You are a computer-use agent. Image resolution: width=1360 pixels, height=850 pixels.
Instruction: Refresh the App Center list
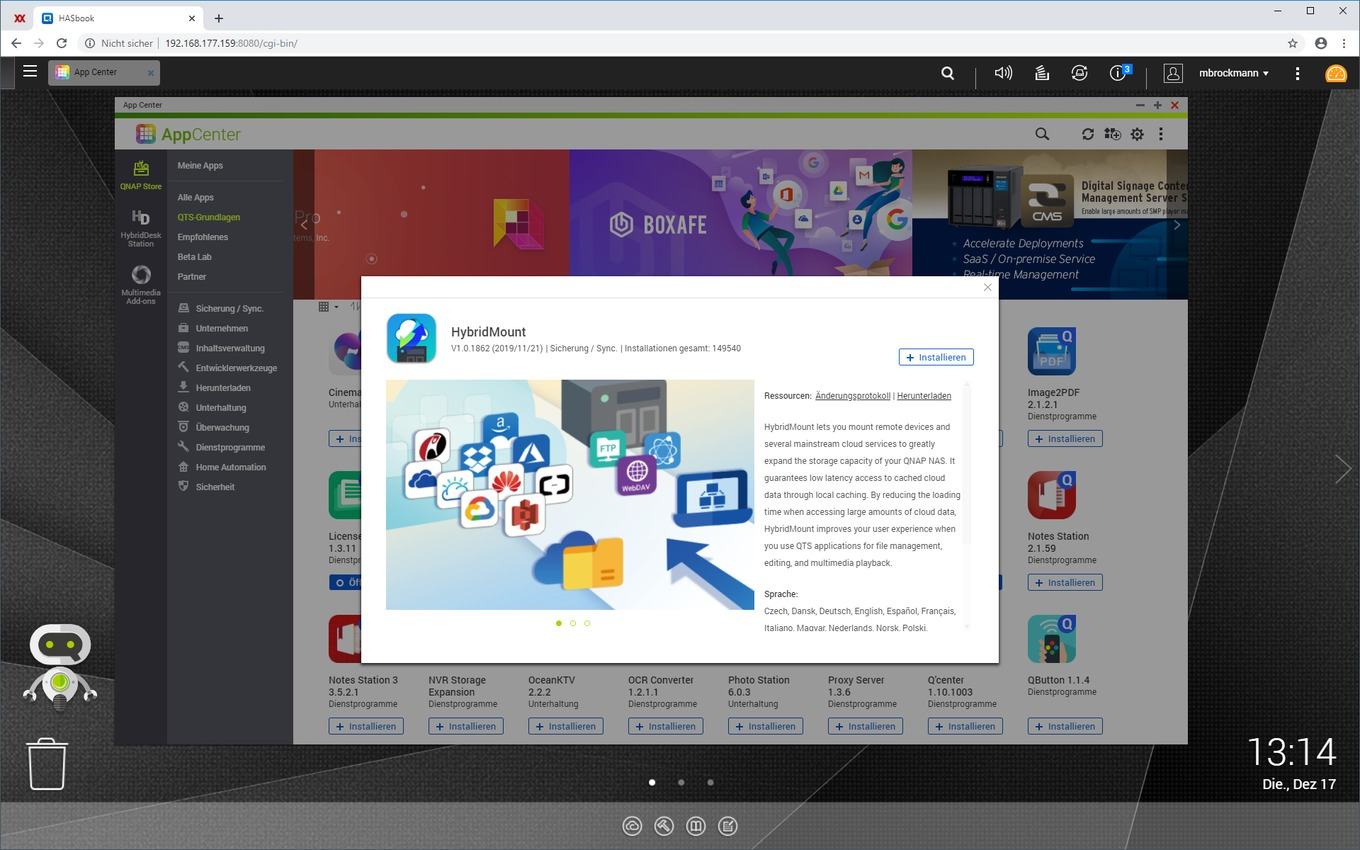tap(1088, 134)
